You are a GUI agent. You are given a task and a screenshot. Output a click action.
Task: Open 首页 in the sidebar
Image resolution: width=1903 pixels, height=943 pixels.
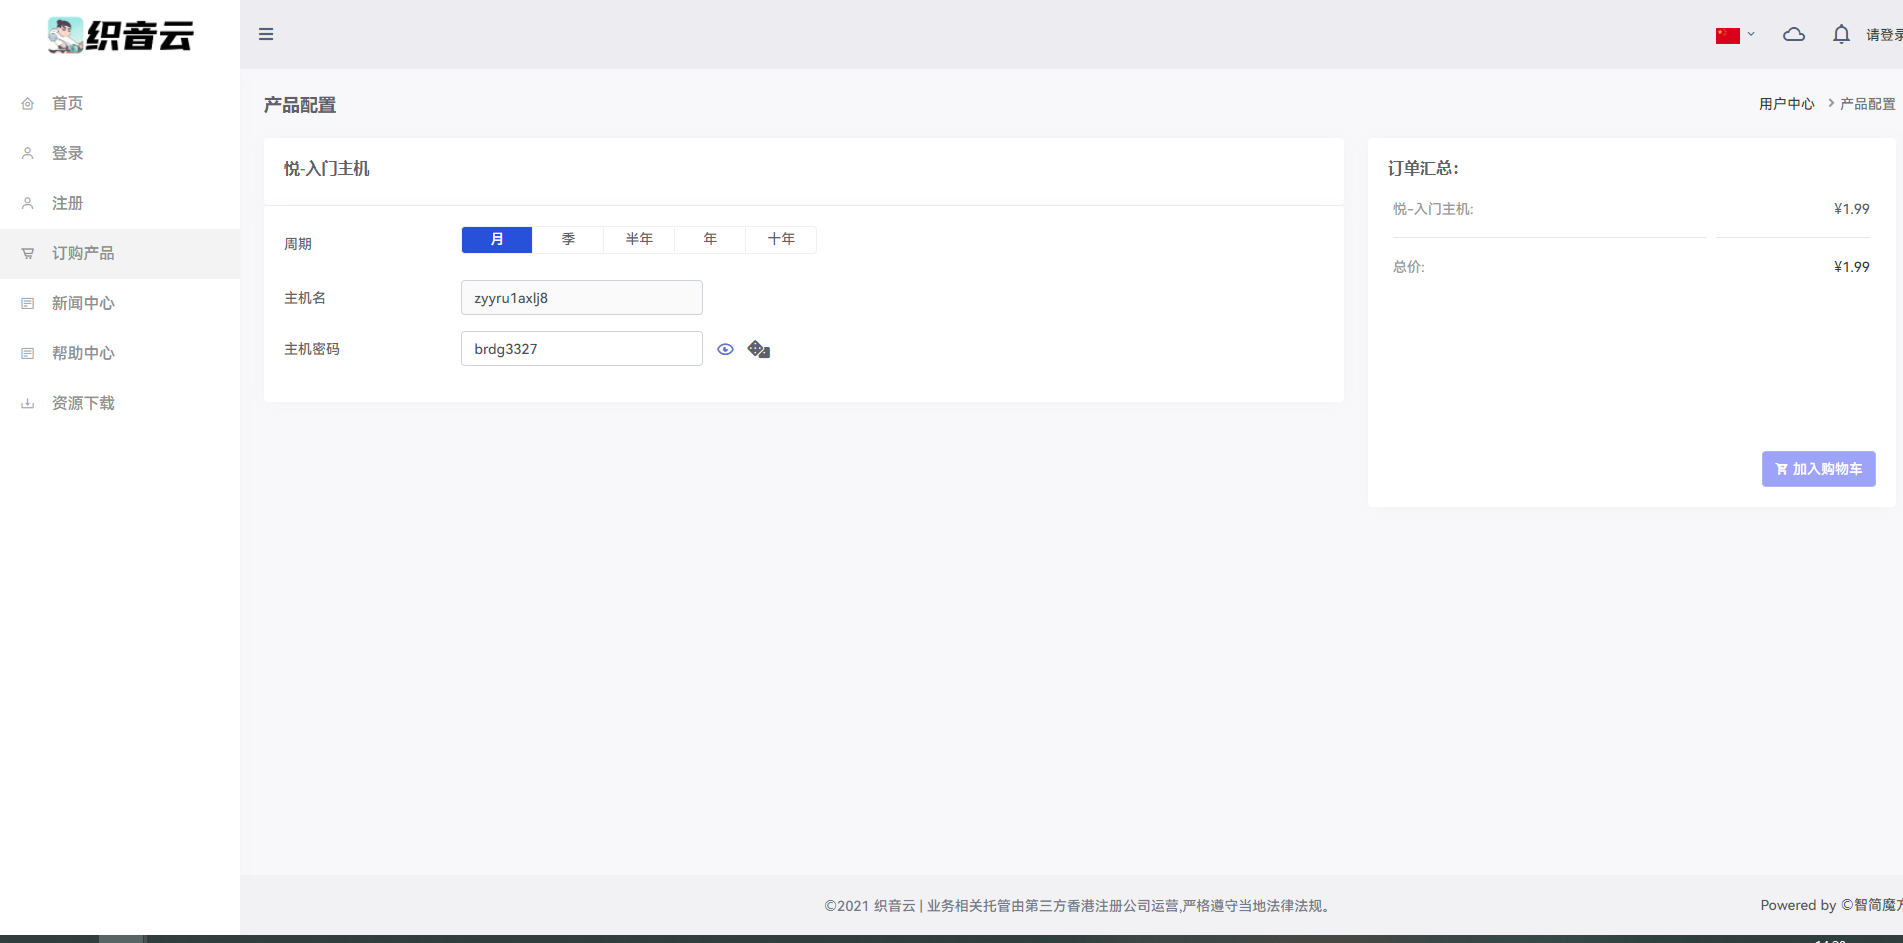pos(68,103)
